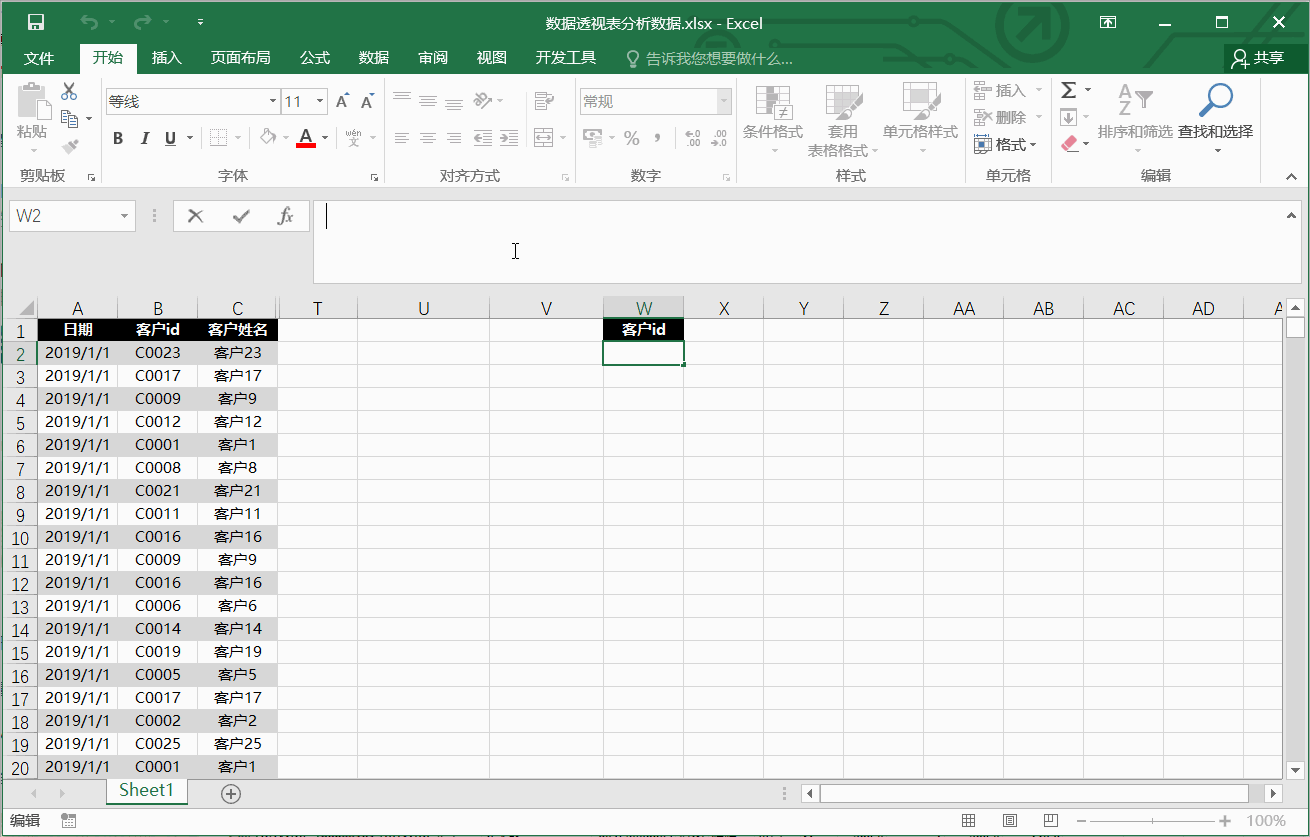Click the Save icon in the title bar
1310x837 pixels.
[35, 22]
